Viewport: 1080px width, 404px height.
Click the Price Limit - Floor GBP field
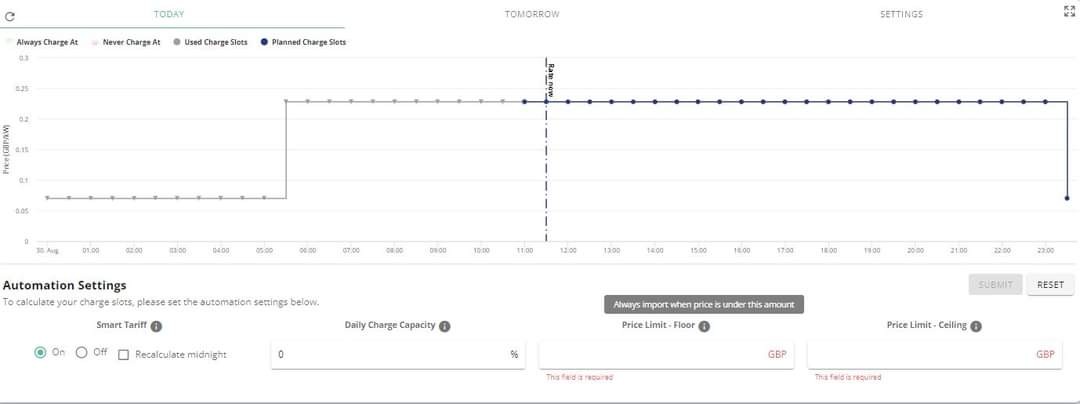tap(666, 354)
